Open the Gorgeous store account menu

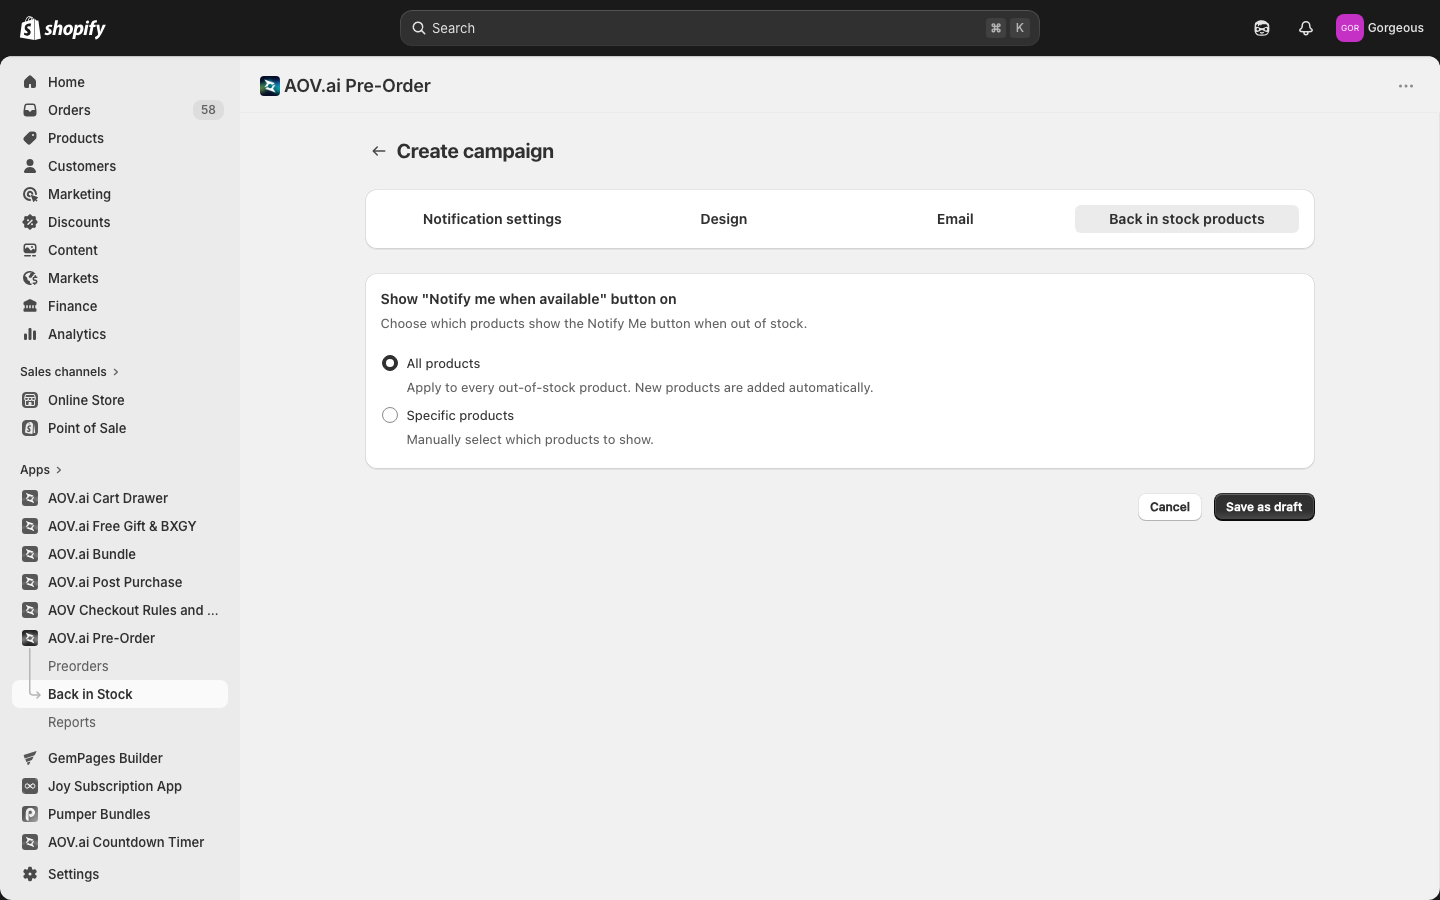[x=1380, y=28]
